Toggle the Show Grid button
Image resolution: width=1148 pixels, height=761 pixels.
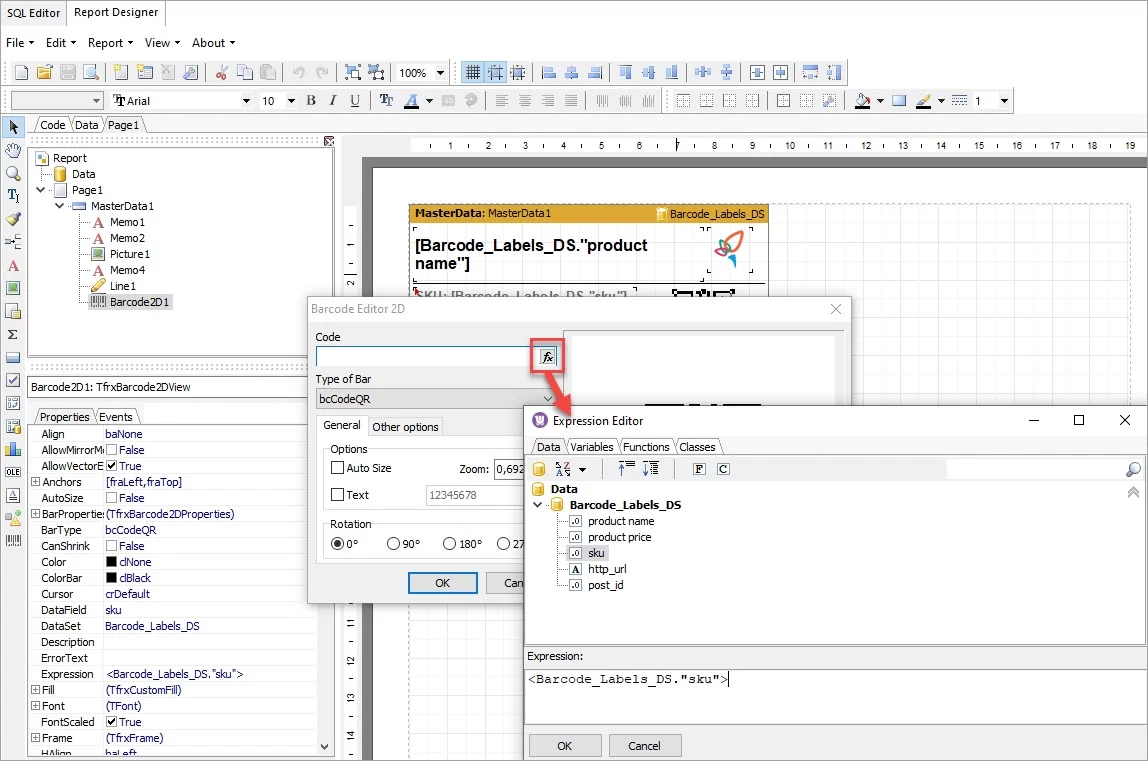click(x=472, y=72)
